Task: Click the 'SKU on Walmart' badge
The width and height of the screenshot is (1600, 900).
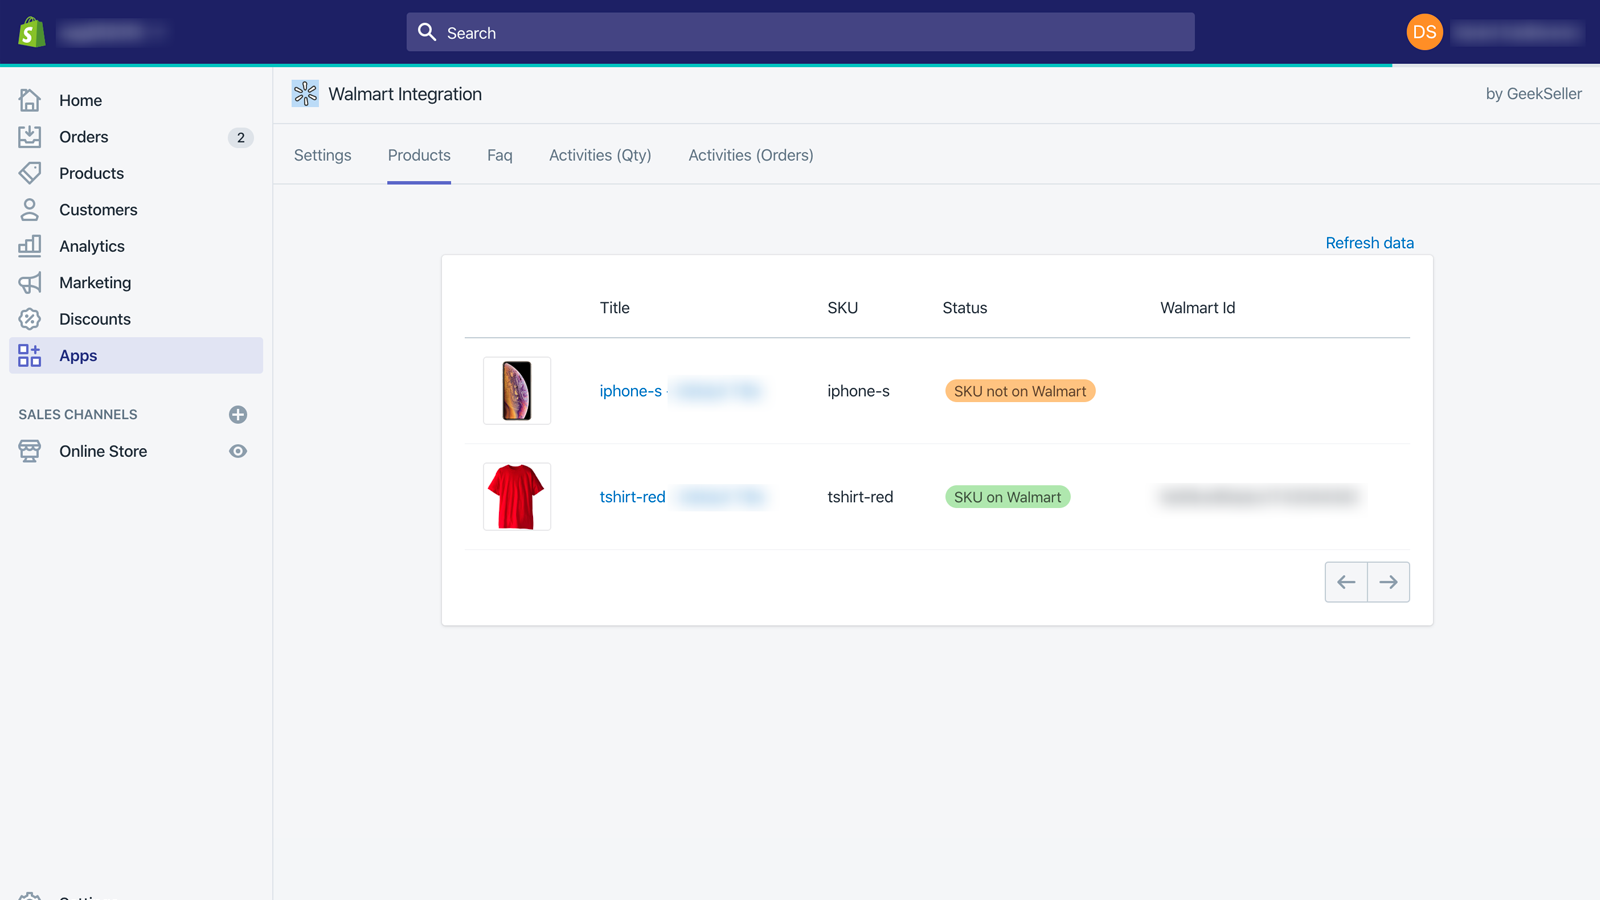Action: click(x=1008, y=497)
